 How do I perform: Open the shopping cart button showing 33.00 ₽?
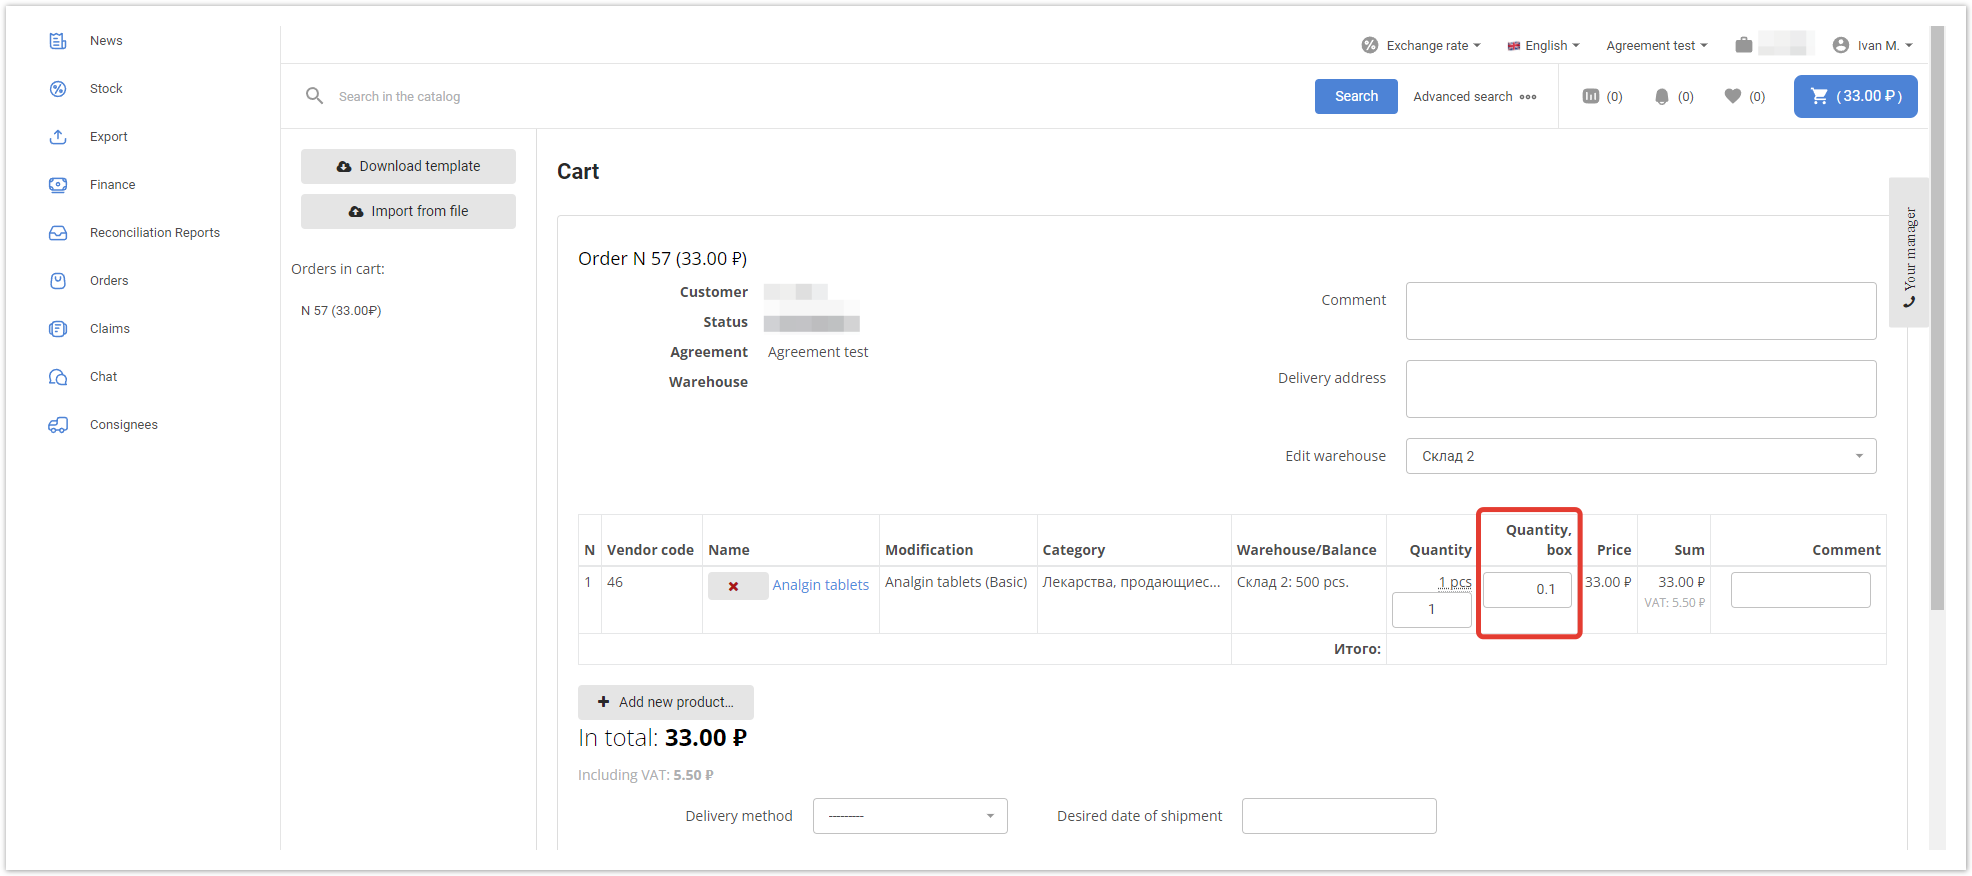click(x=1855, y=96)
